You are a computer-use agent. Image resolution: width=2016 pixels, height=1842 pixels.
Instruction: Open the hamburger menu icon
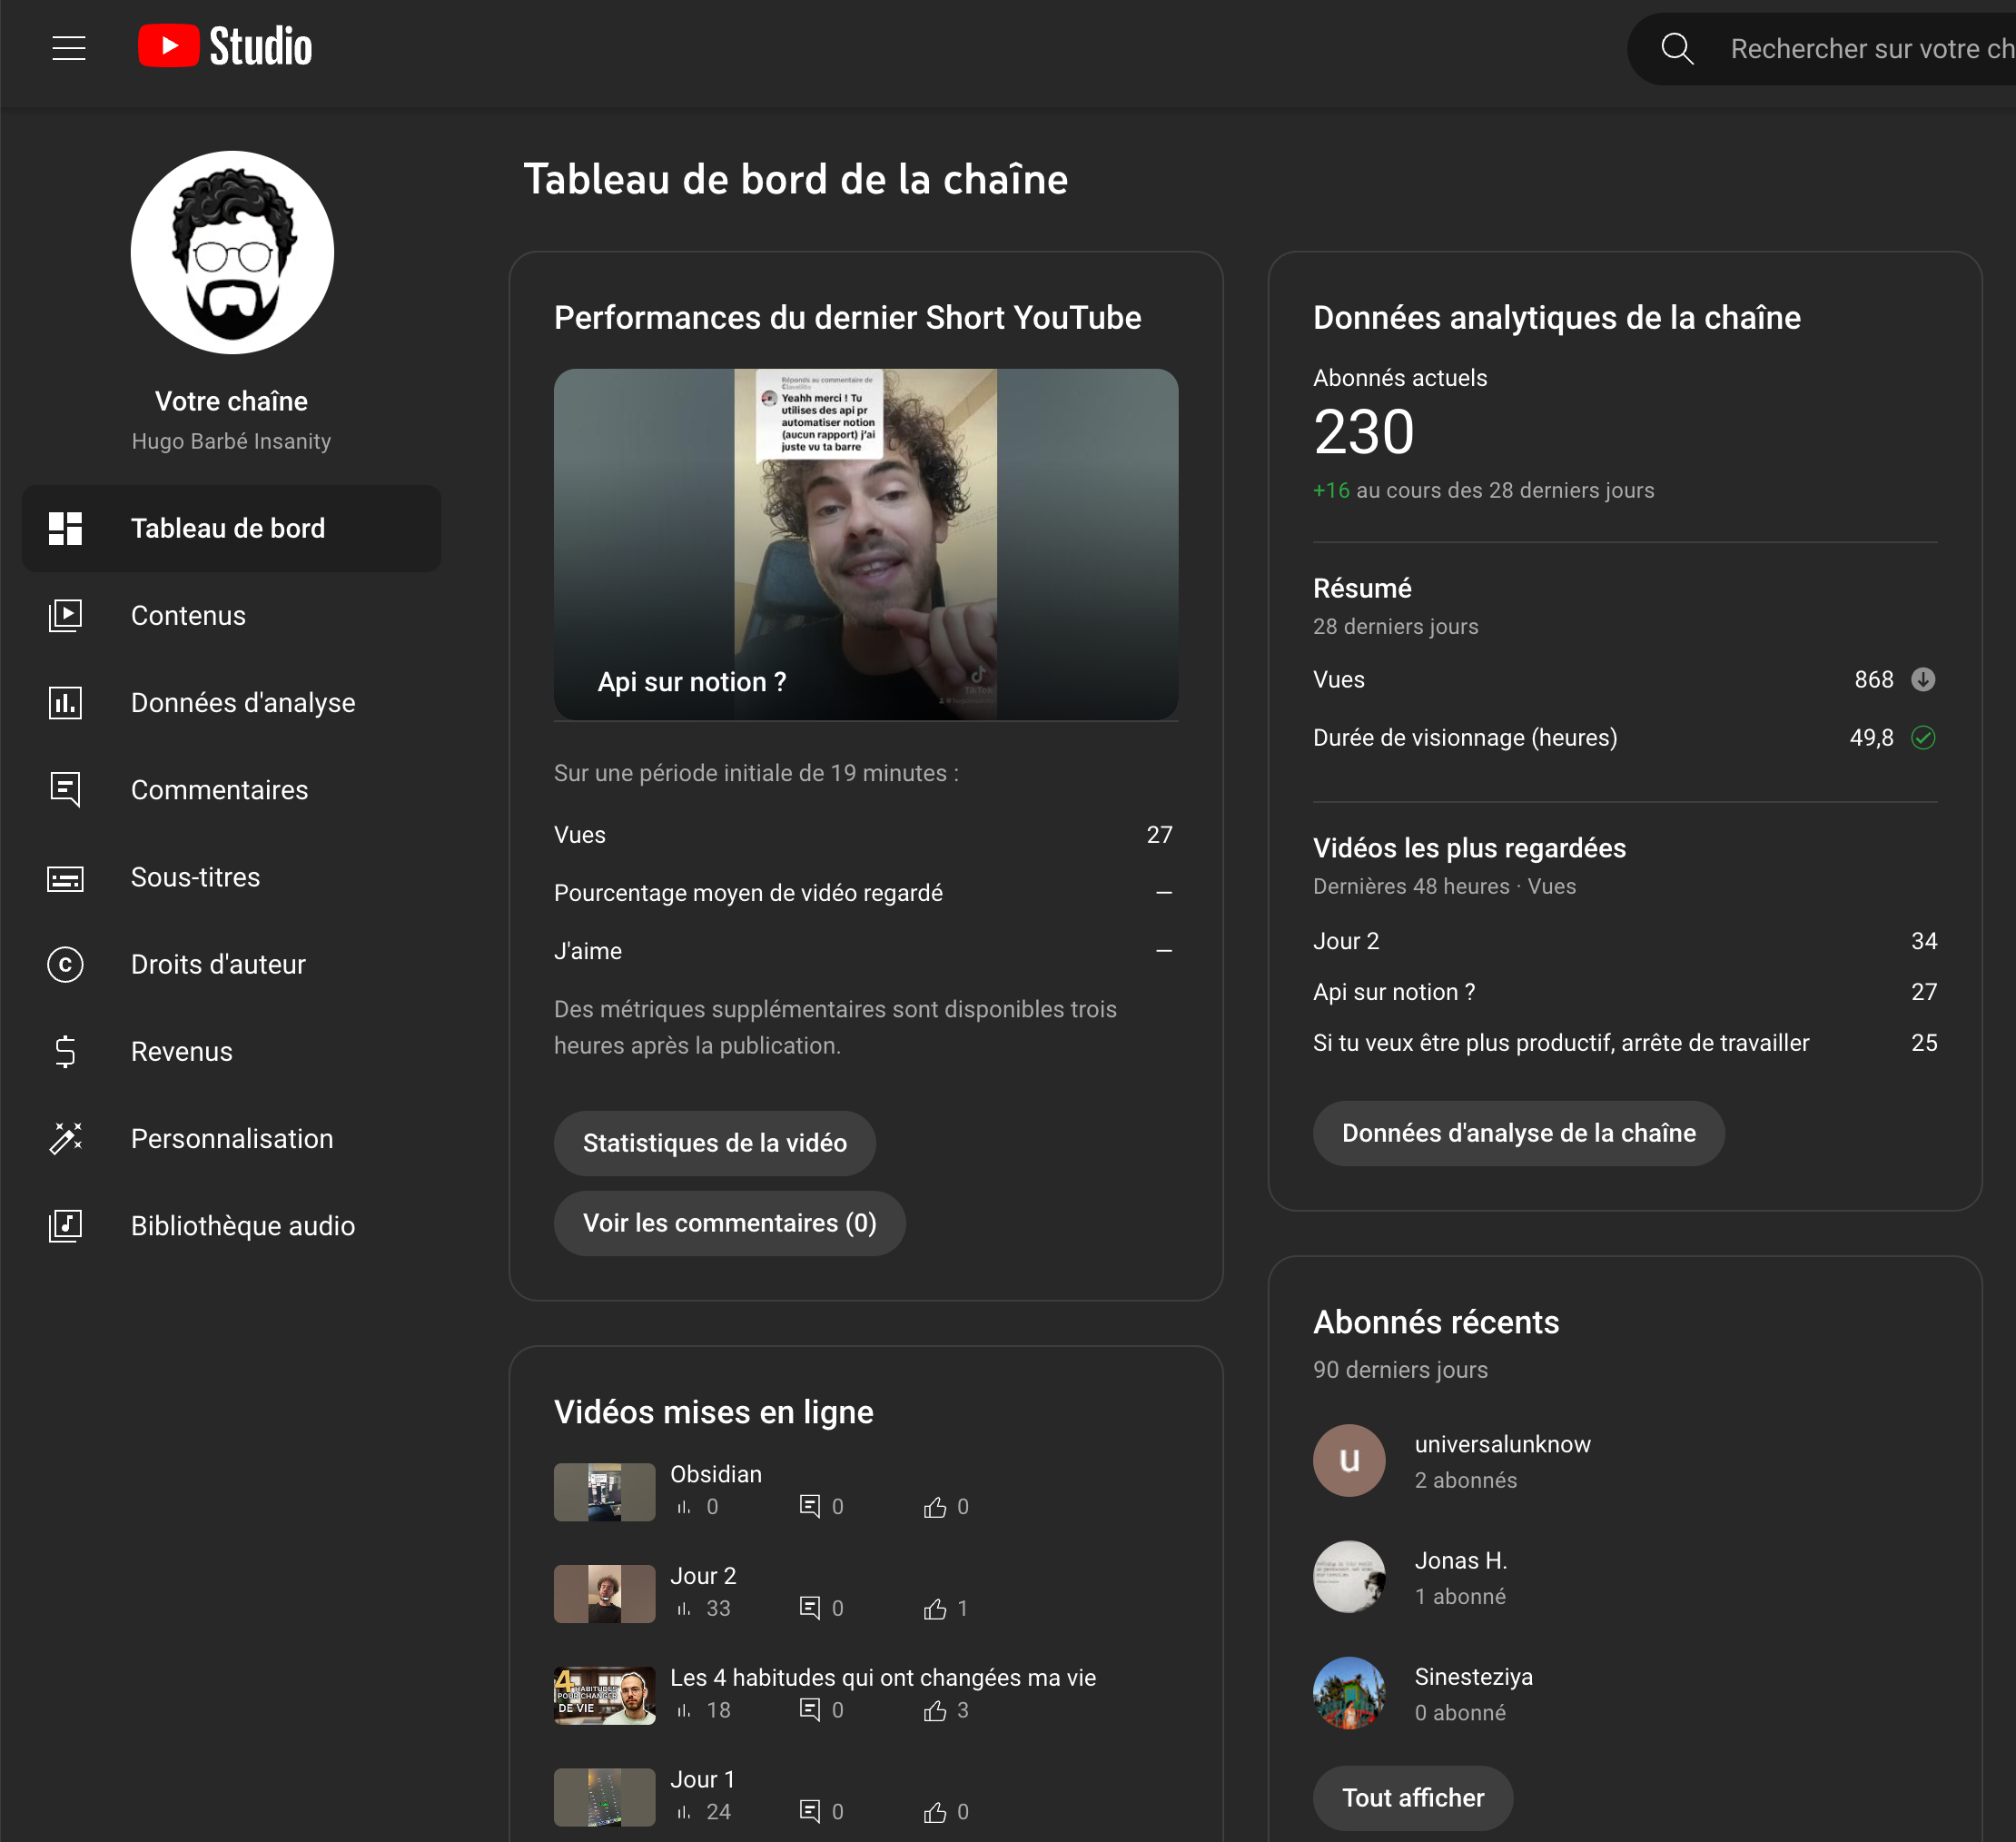pyautogui.click(x=68, y=48)
